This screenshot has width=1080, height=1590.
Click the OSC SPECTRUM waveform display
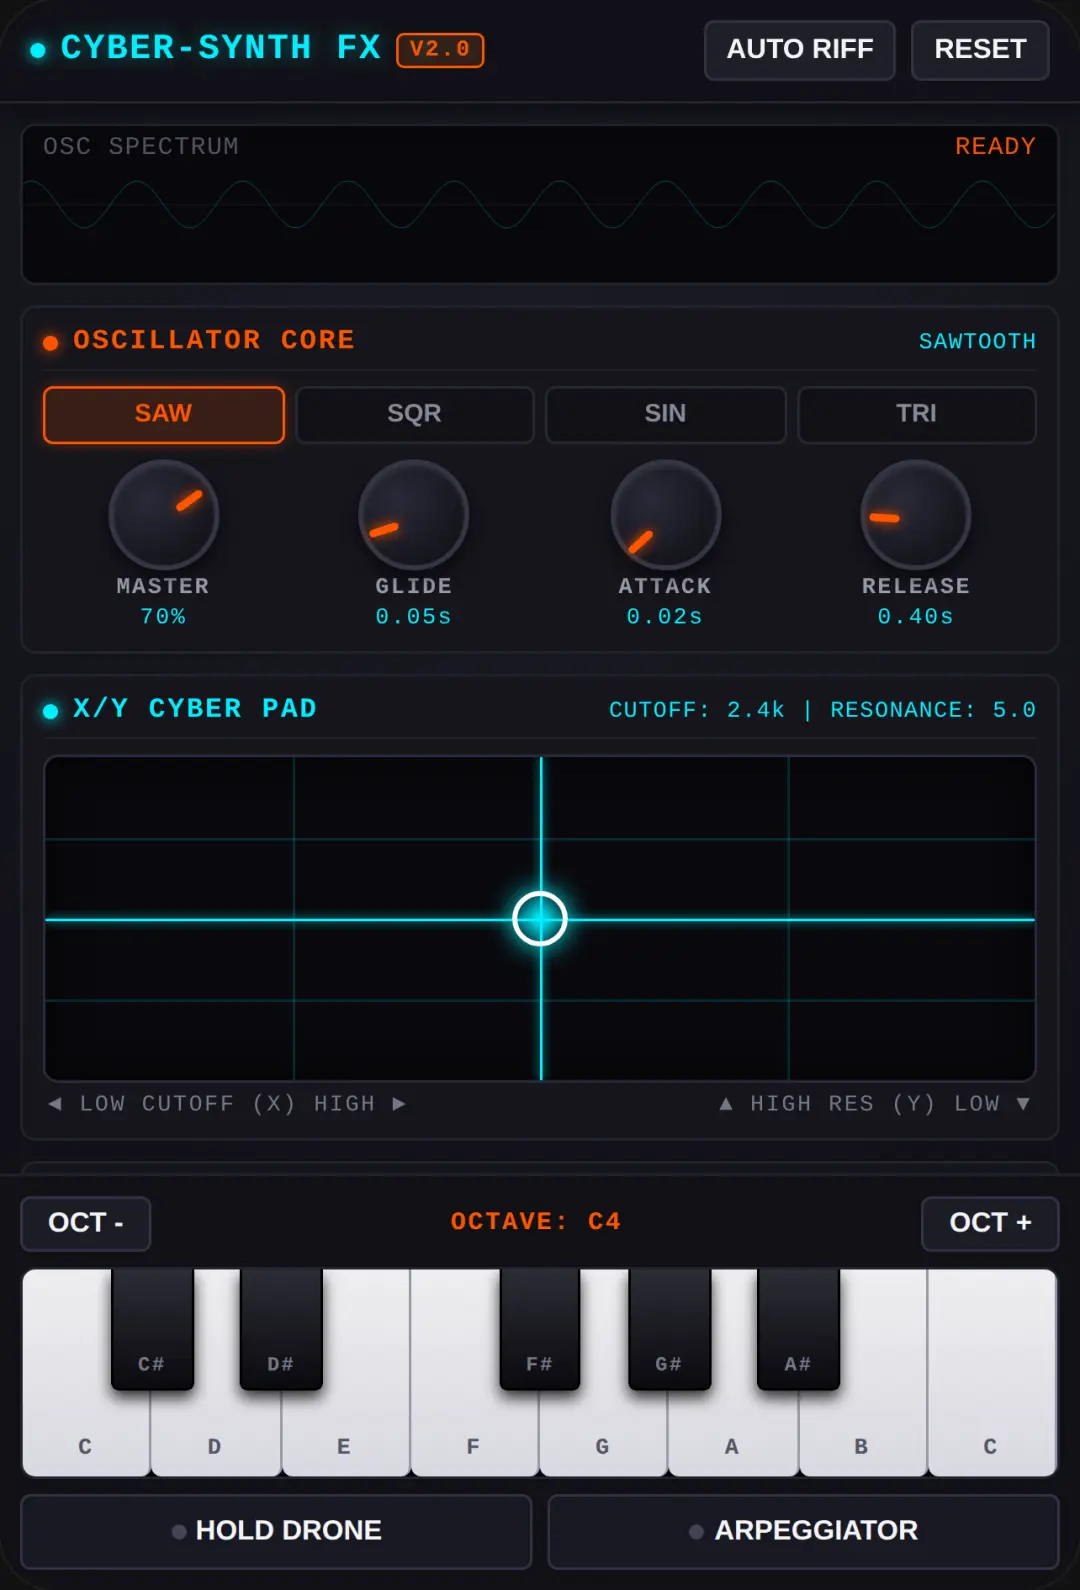[540, 204]
